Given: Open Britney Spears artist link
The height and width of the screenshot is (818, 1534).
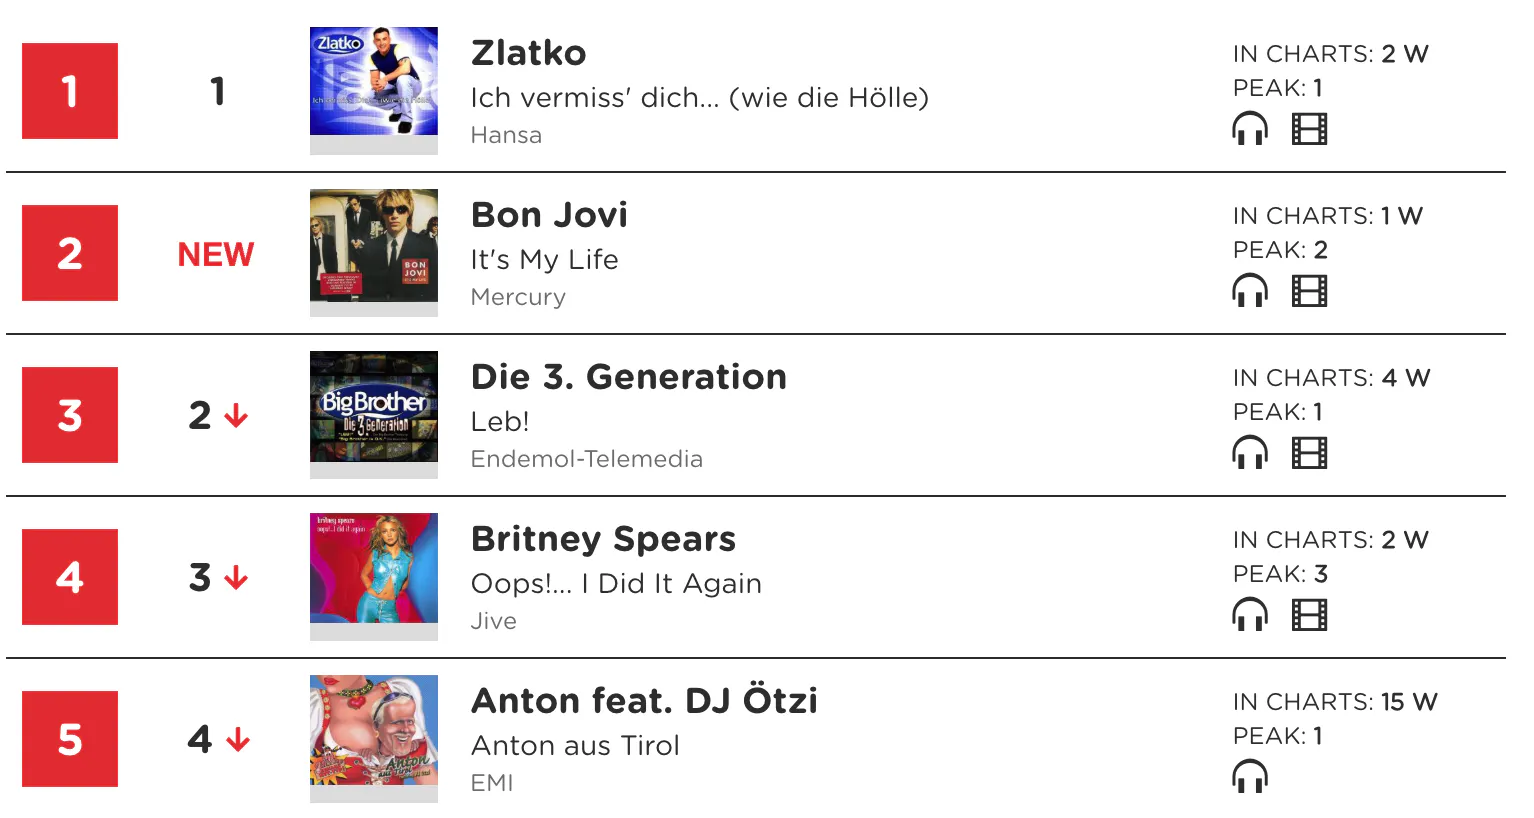Looking at the screenshot, I should click(604, 539).
